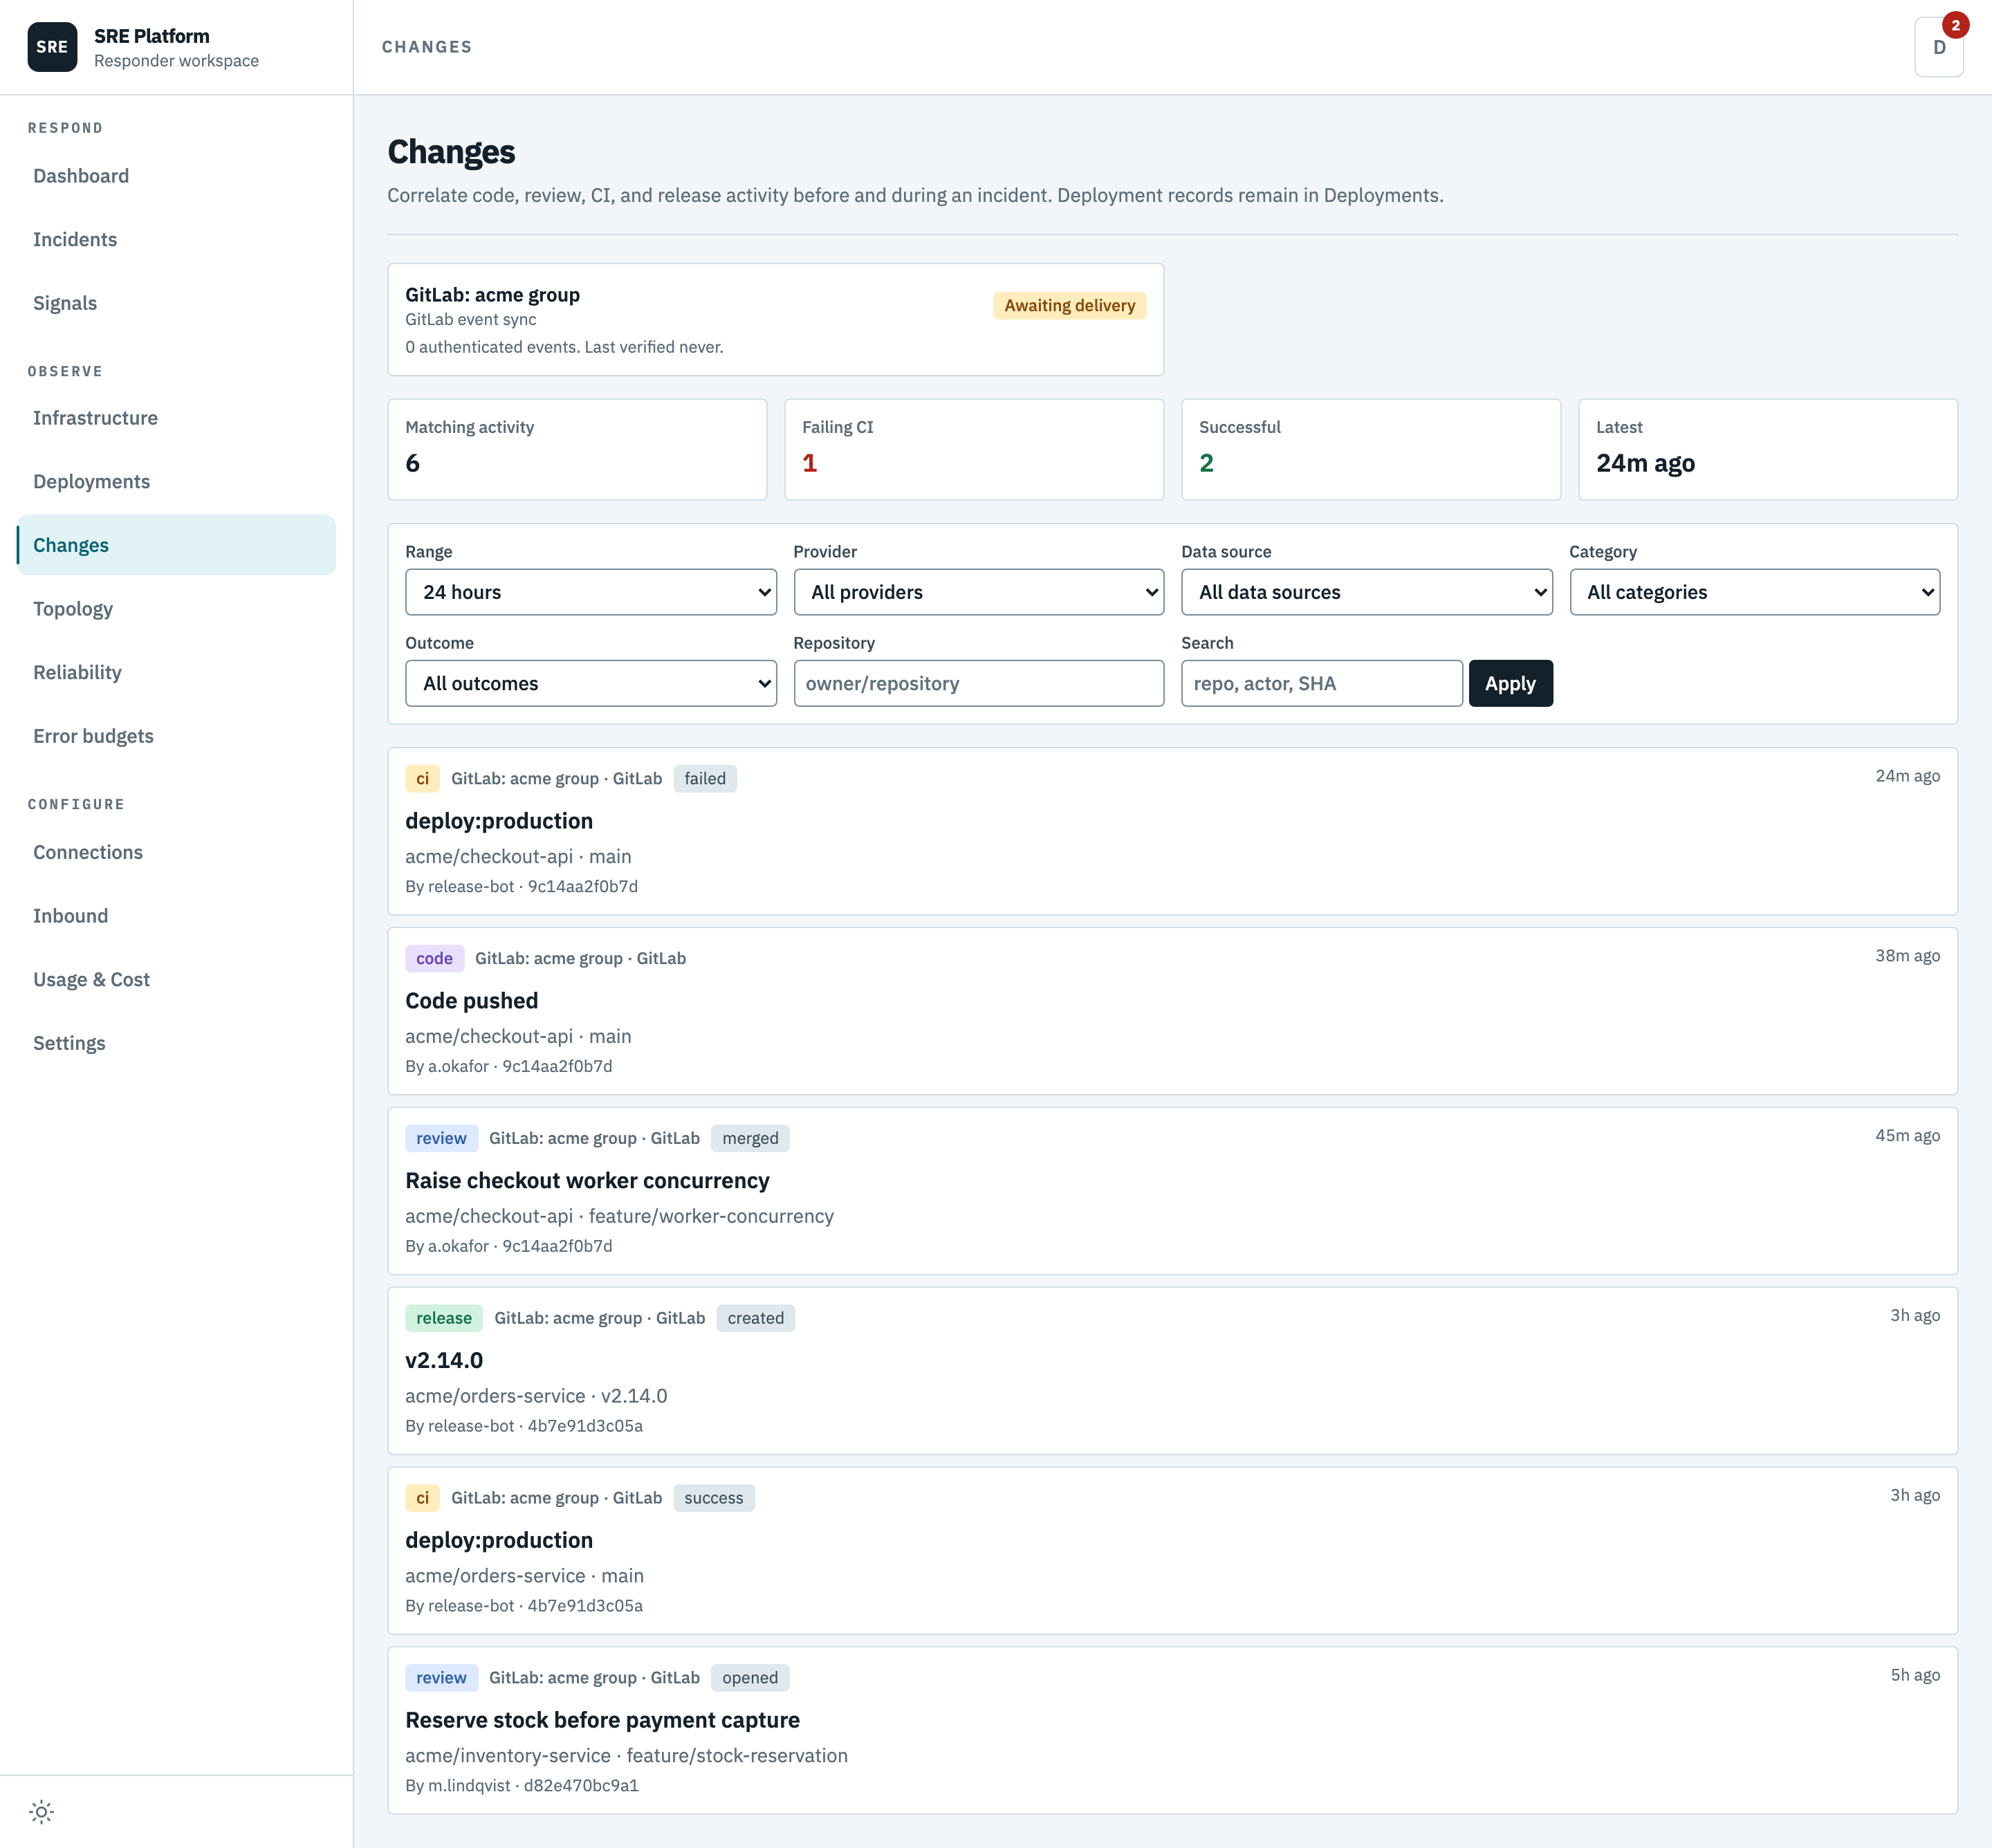
Task: Open the All outcomes dropdown
Action: (x=591, y=683)
